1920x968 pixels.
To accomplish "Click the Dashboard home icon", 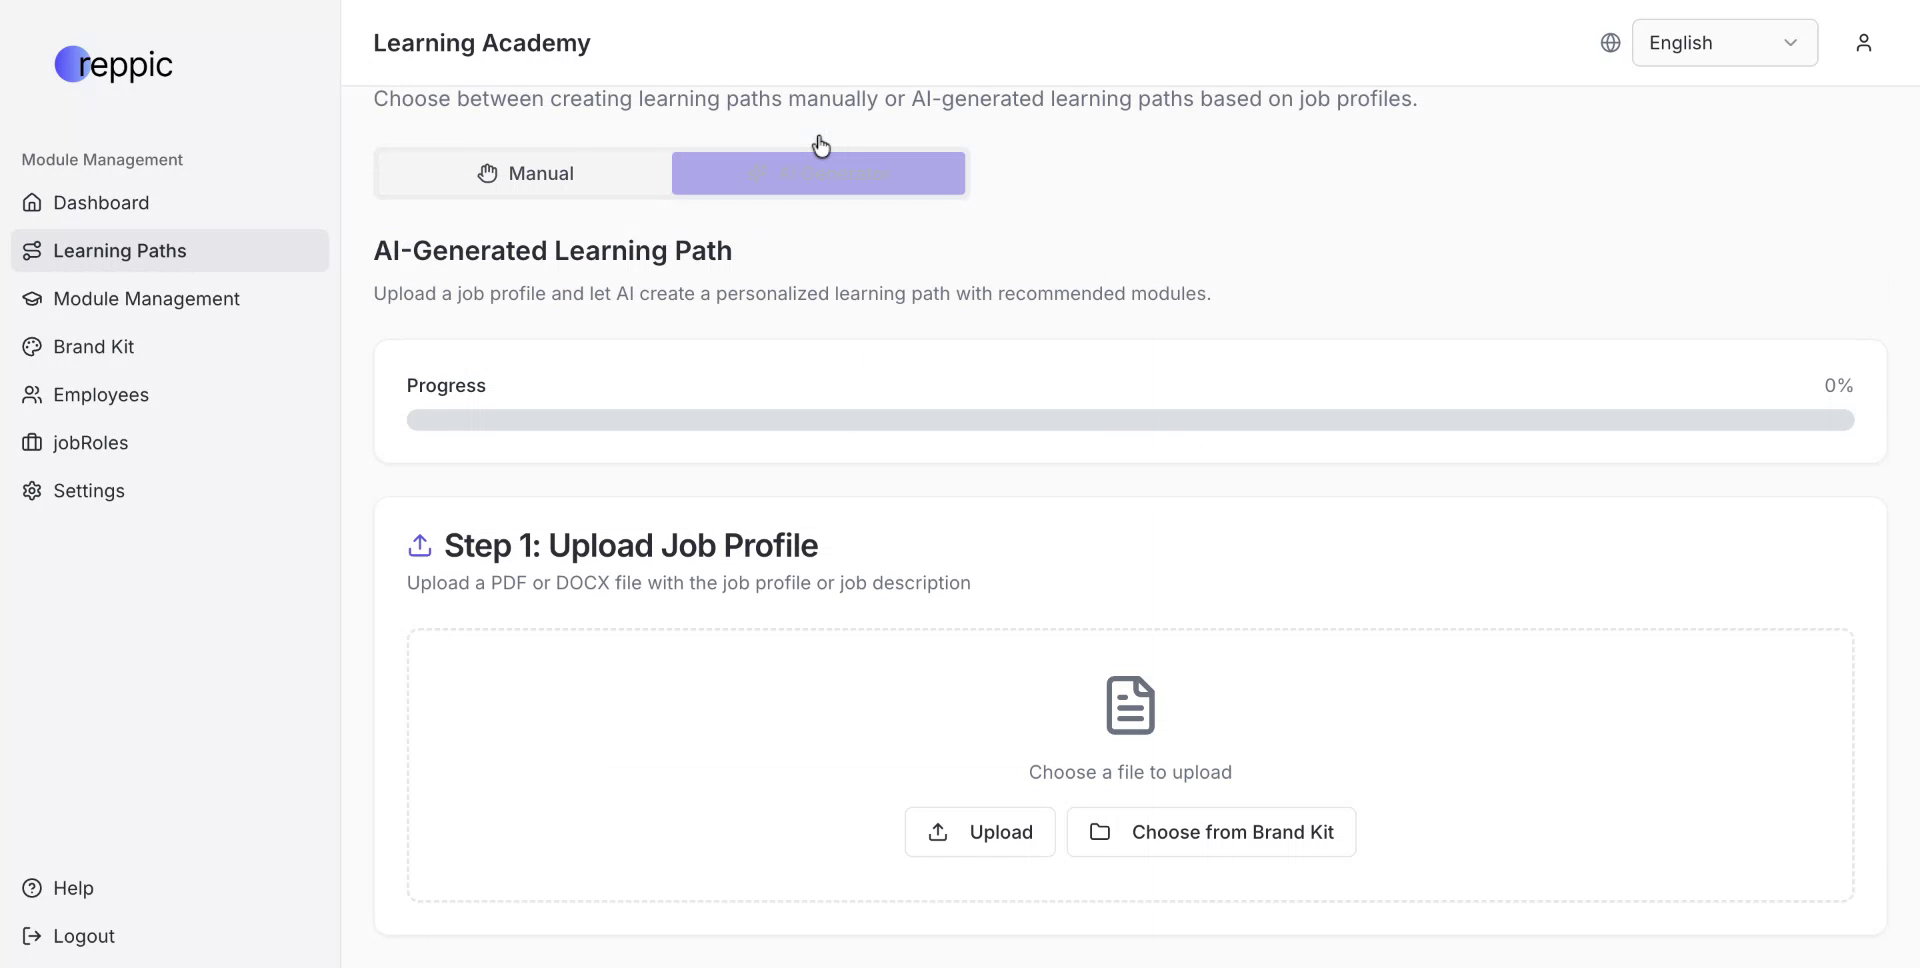I will (x=32, y=203).
